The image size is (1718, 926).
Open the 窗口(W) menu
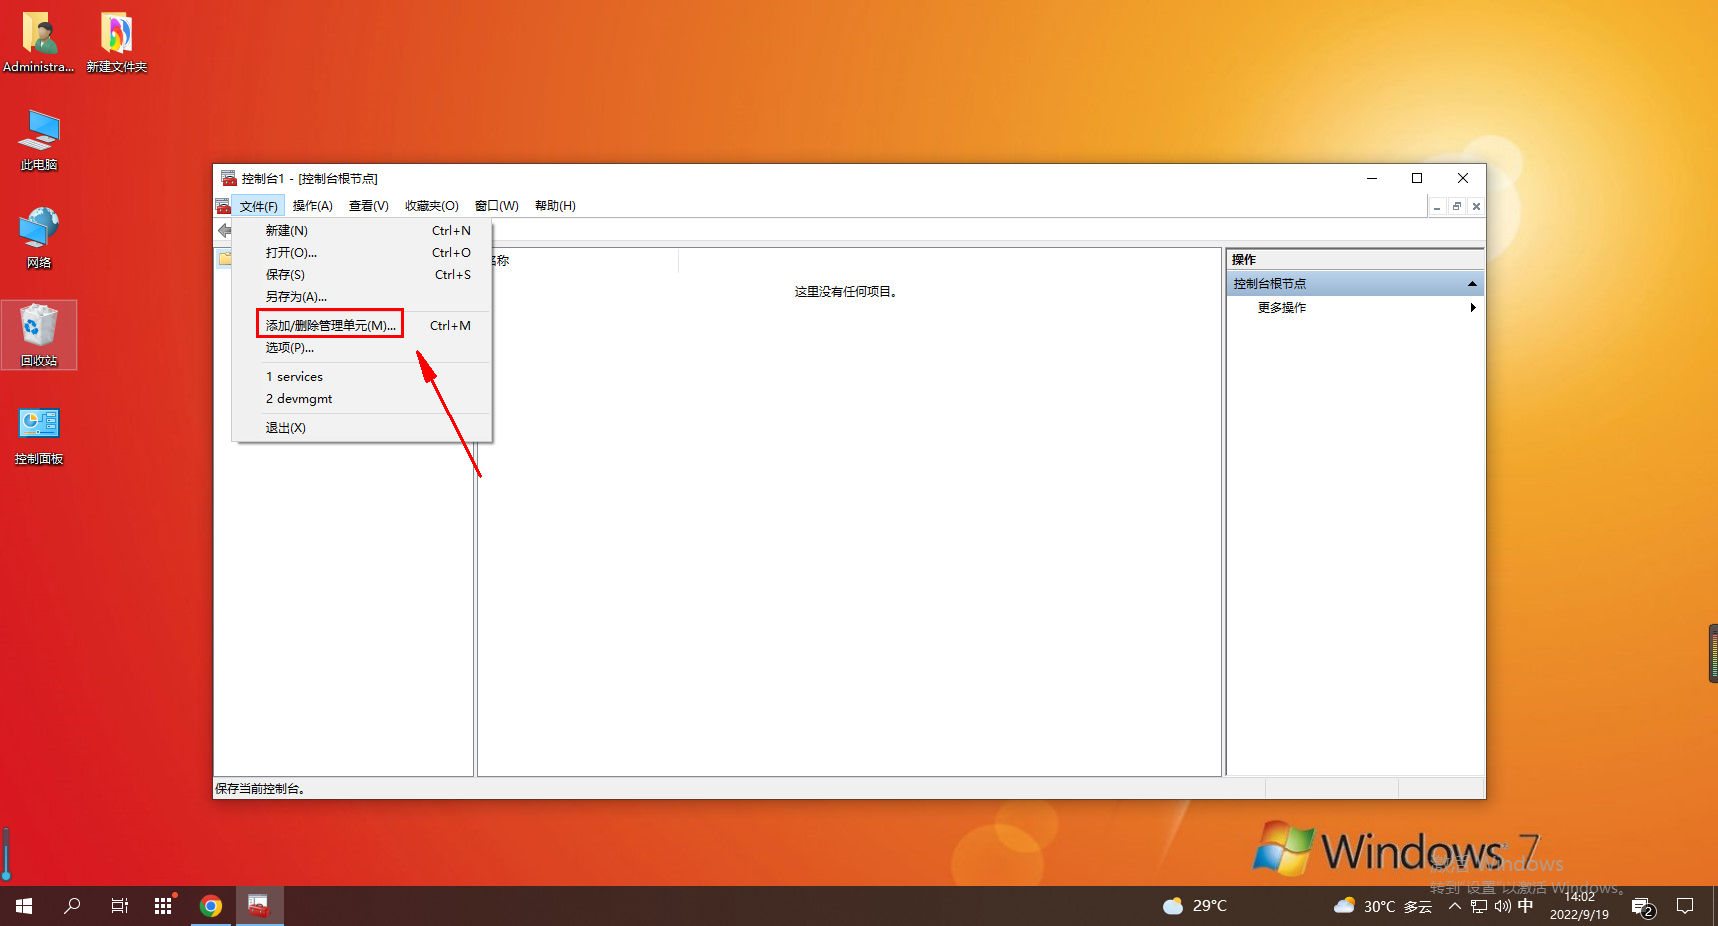click(497, 206)
